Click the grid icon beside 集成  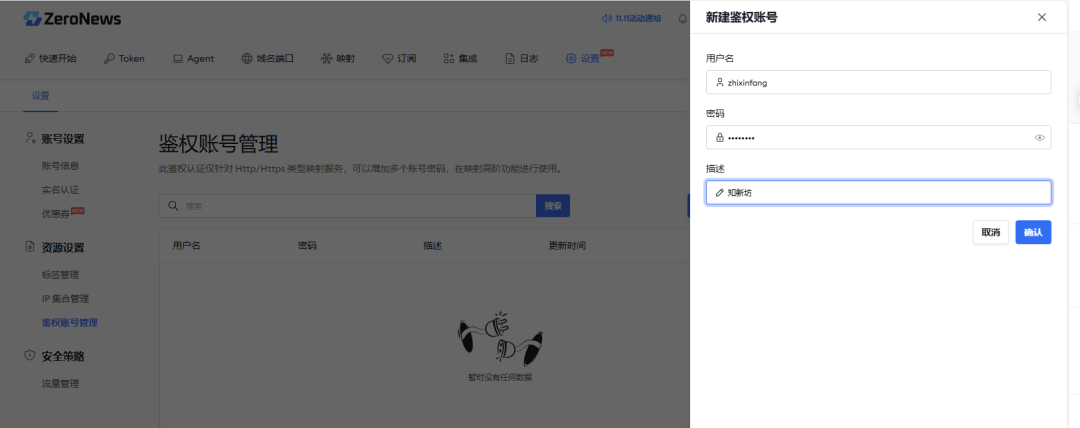448,59
